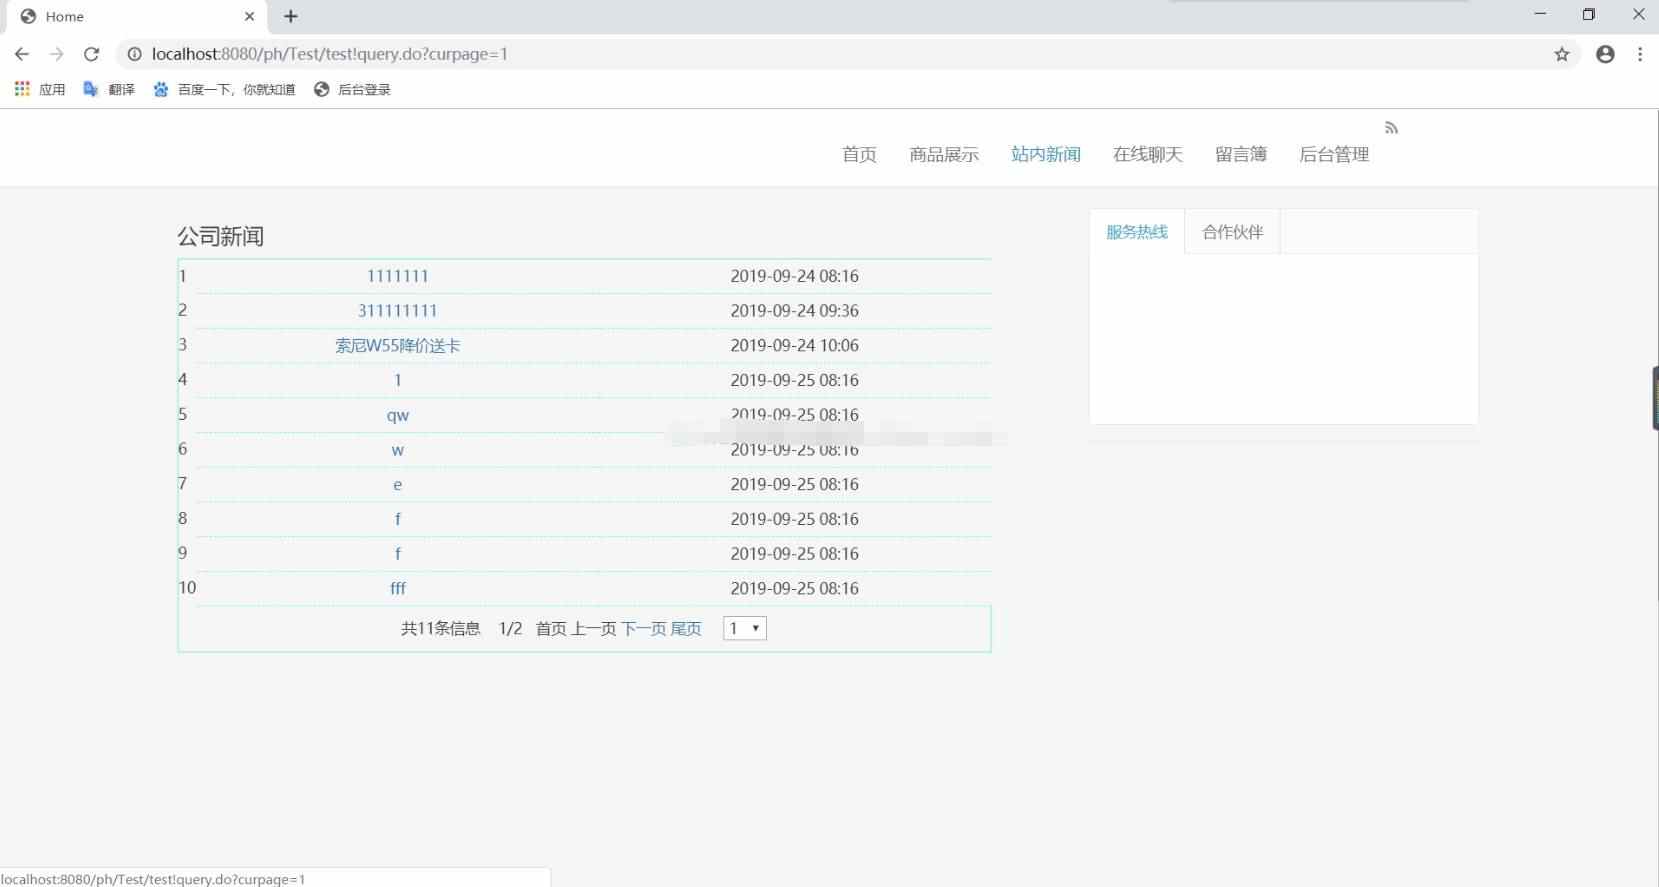Switch to the 合作伙伴 tab
The height and width of the screenshot is (887, 1659).
1233,232
